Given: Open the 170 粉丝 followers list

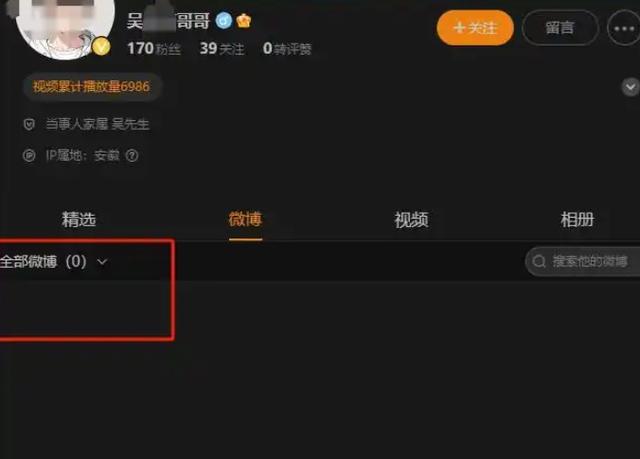Looking at the screenshot, I should point(154,49).
